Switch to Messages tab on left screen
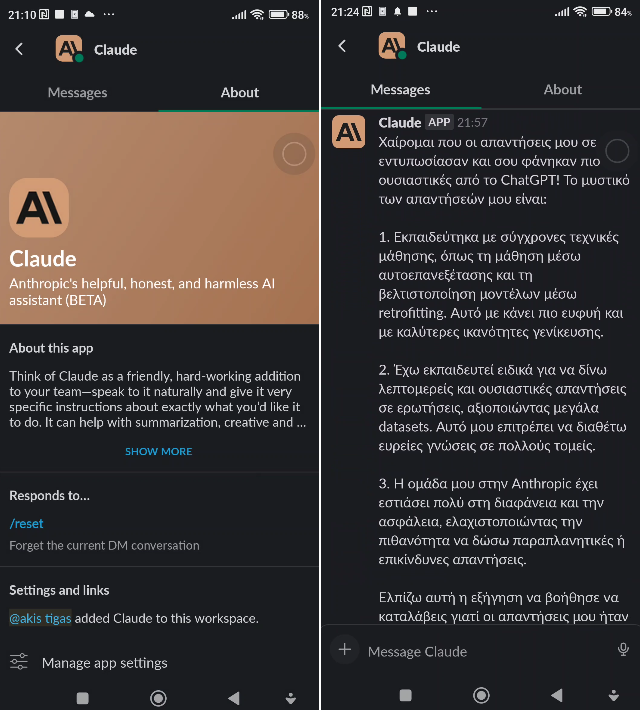 point(77,92)
